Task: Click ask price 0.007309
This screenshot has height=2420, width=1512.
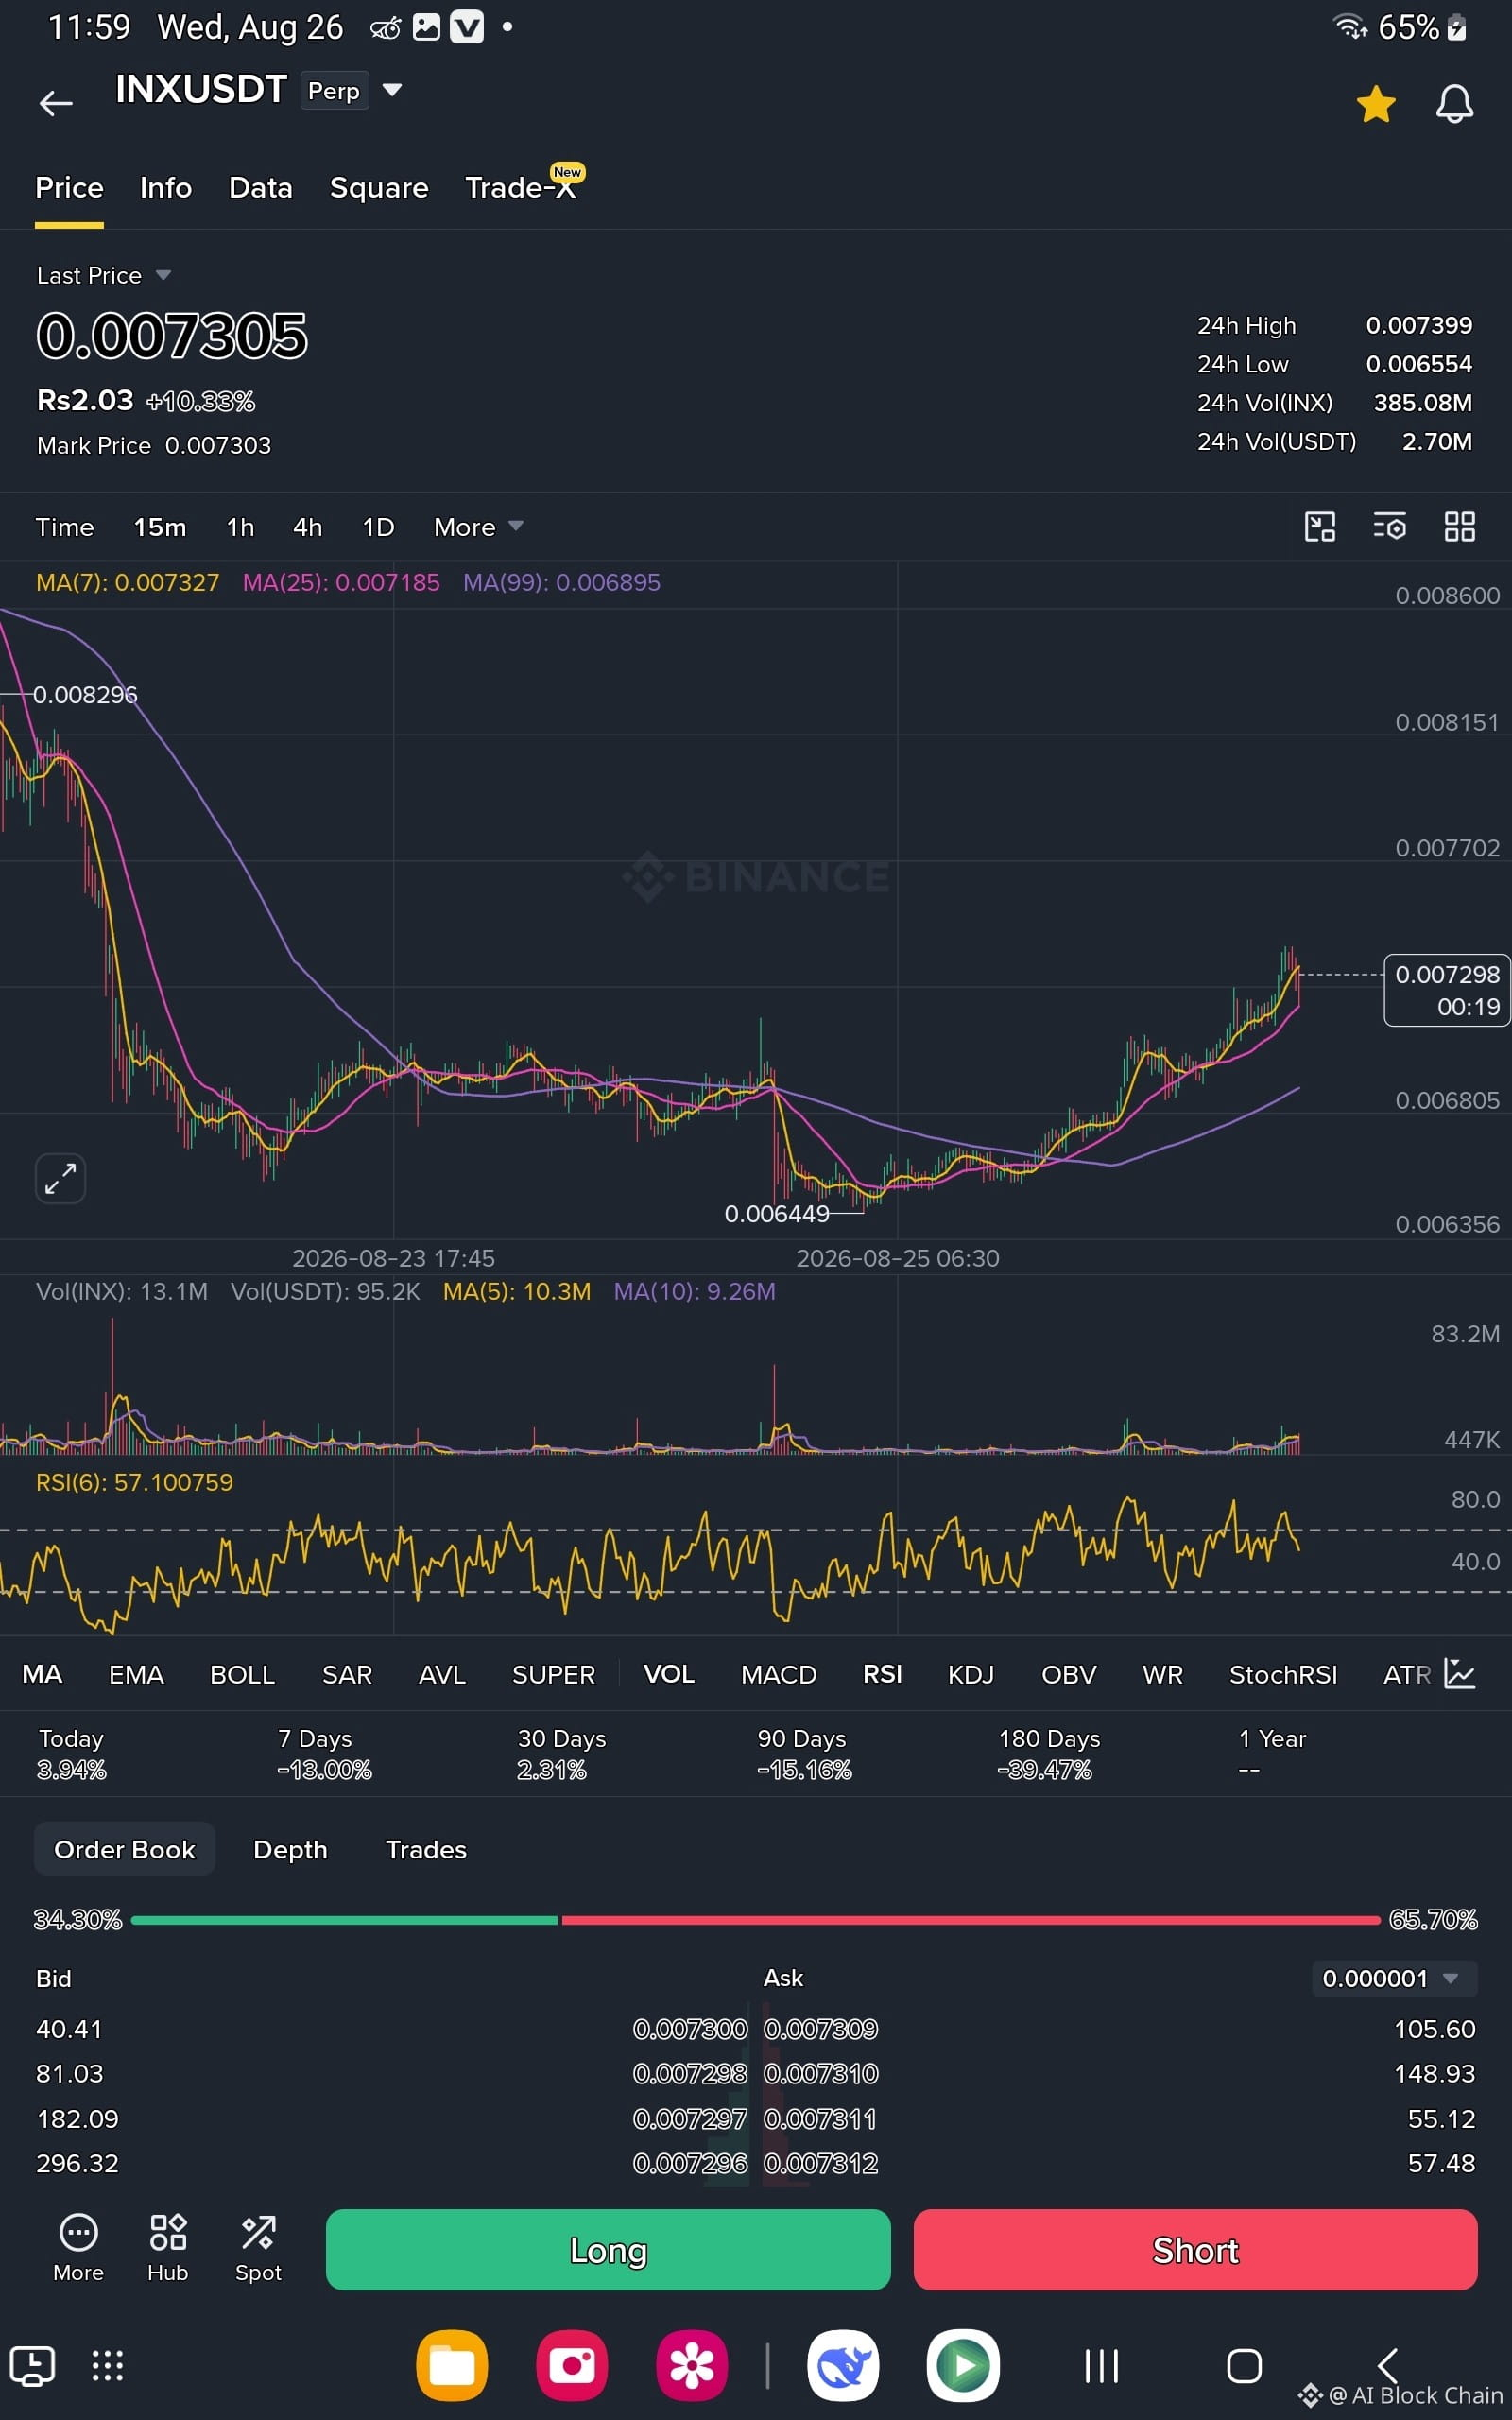Action: (x=820, y=2029)
